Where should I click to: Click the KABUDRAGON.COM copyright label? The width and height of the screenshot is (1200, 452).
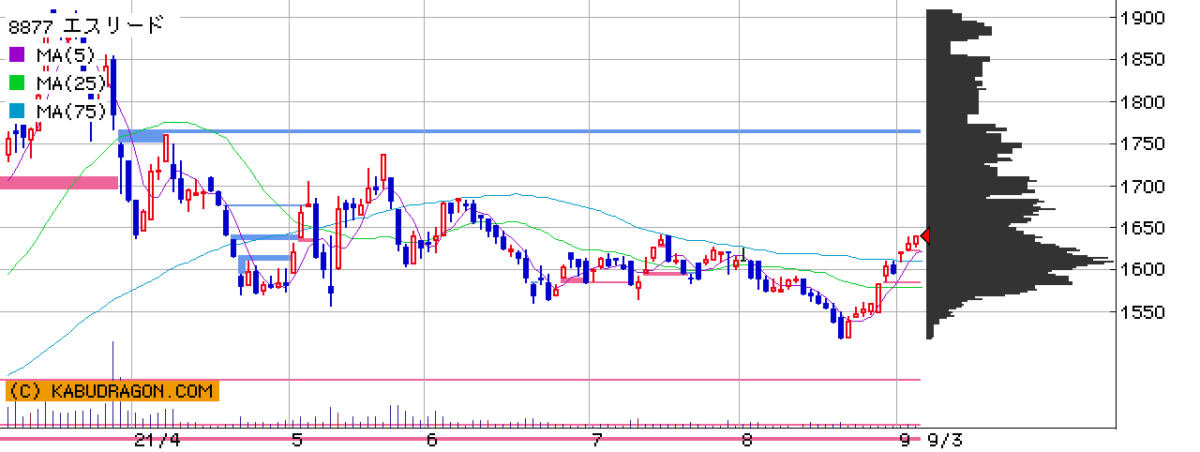click(111, 391)
